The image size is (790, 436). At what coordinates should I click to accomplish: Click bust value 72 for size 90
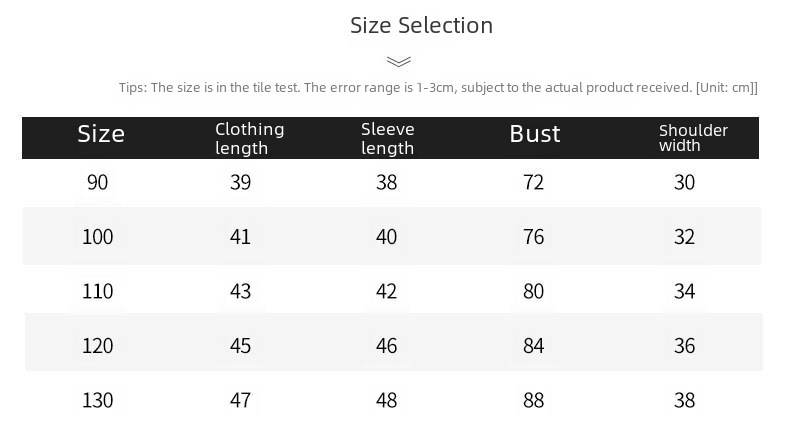(x=534, y=182)
